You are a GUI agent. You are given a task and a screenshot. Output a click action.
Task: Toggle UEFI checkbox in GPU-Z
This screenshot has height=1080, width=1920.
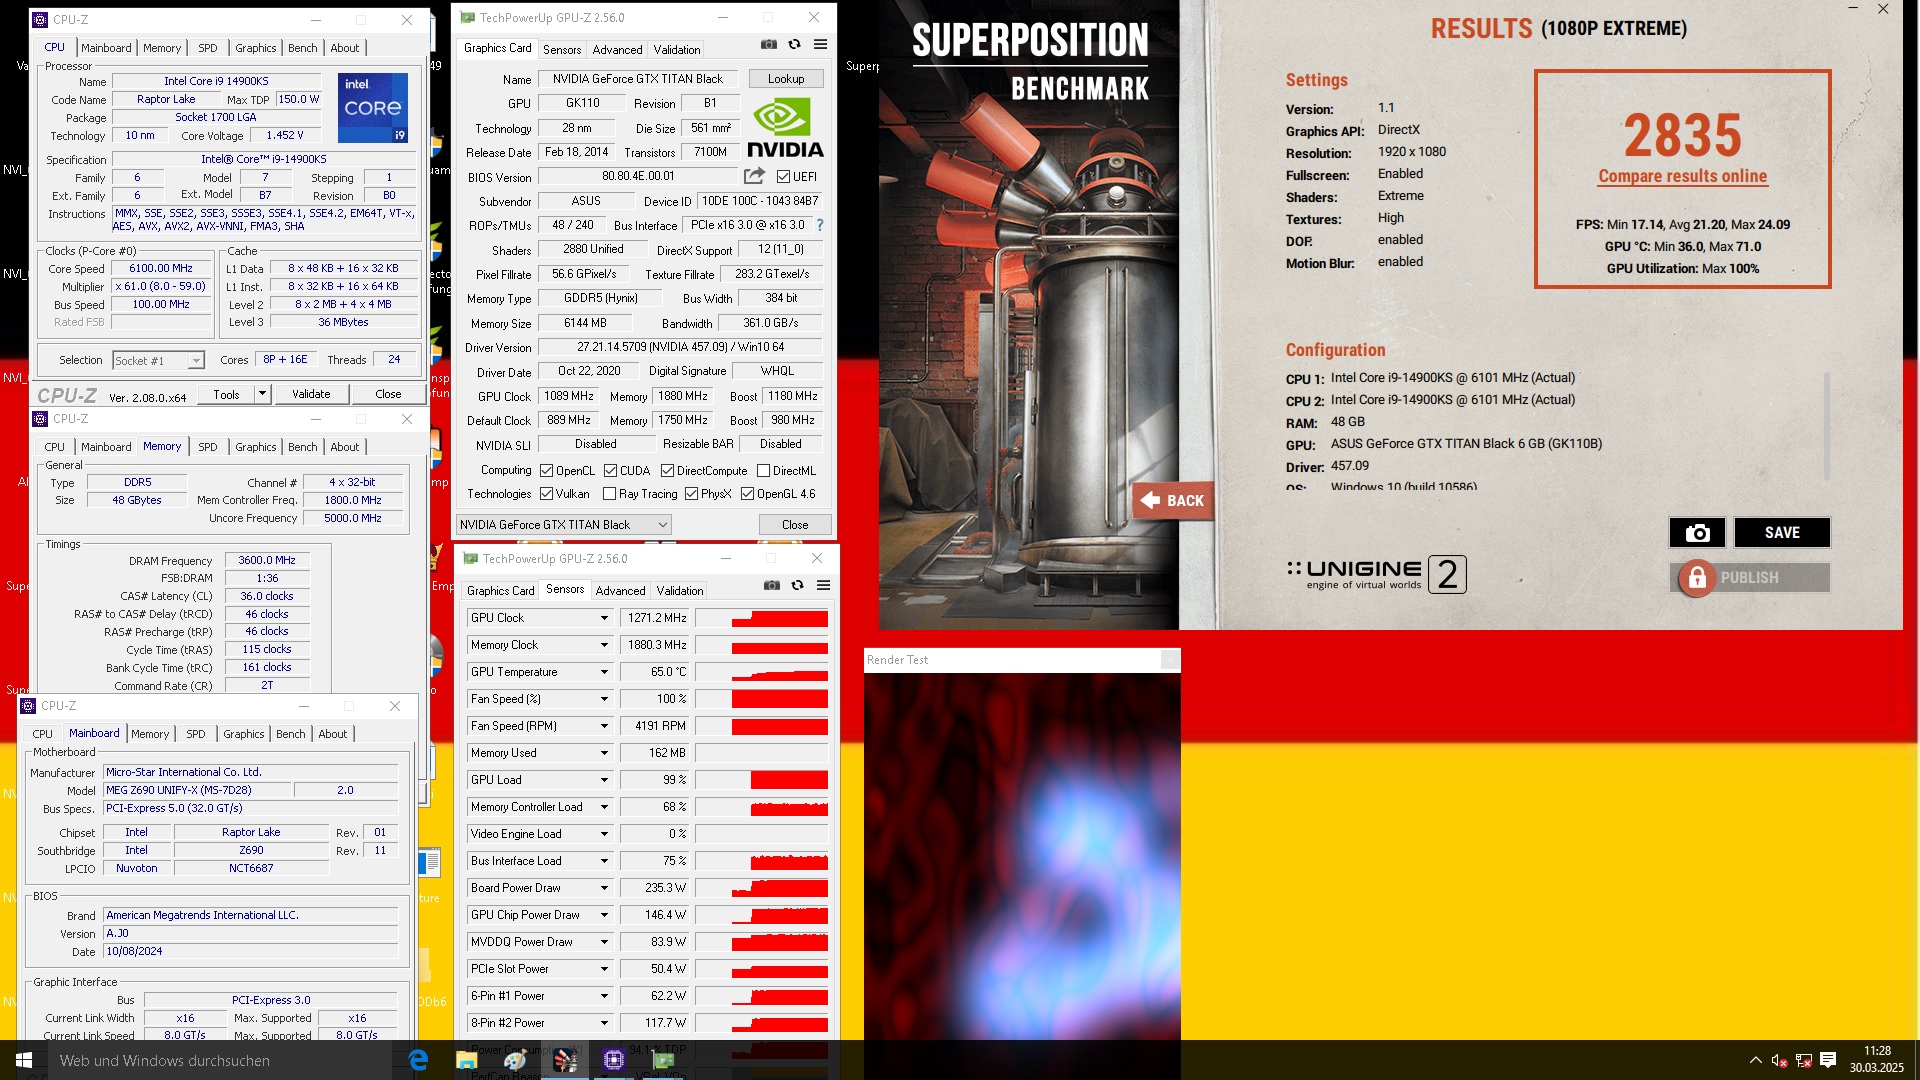(x=784, y=177)
